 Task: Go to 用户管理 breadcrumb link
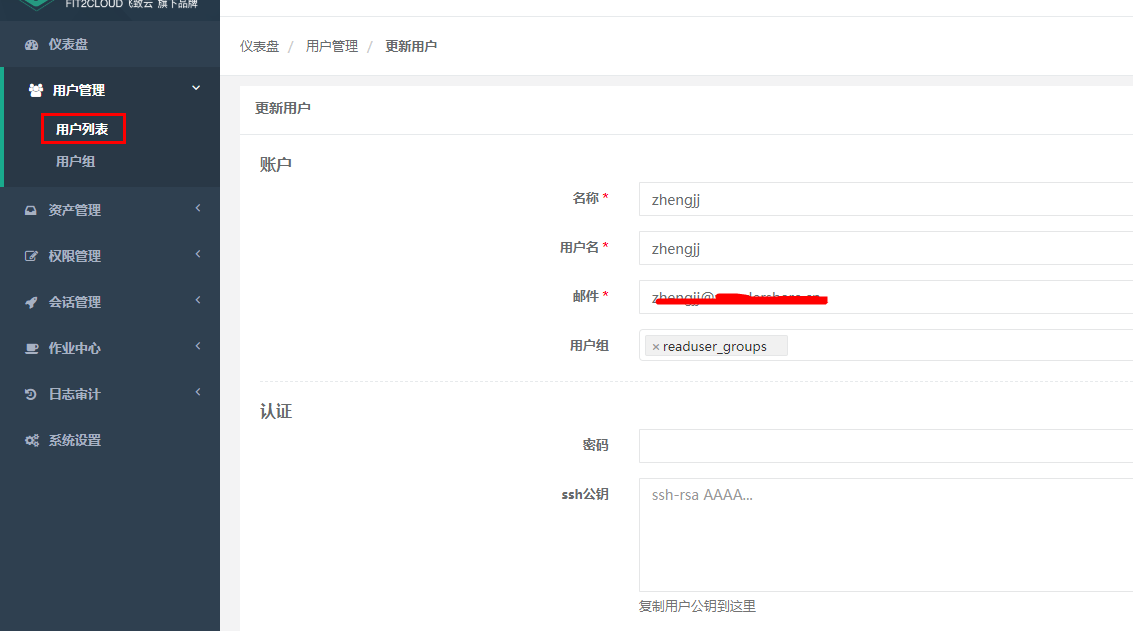[x=332, y=46]
